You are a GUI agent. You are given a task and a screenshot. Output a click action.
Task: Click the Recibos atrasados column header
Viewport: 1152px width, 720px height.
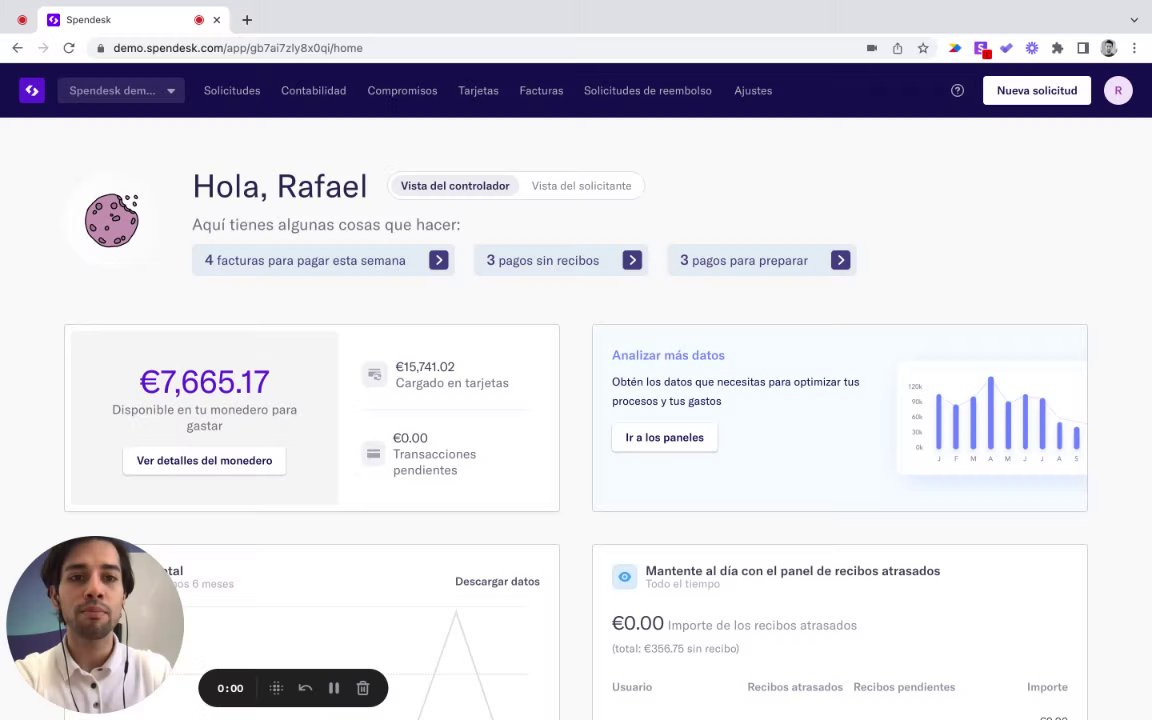[x=795, y=687]
